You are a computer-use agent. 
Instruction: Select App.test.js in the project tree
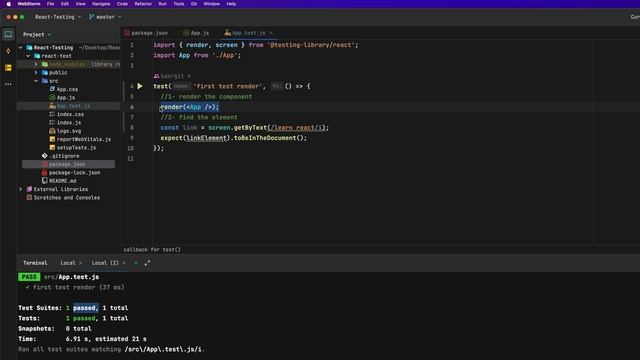73,106
